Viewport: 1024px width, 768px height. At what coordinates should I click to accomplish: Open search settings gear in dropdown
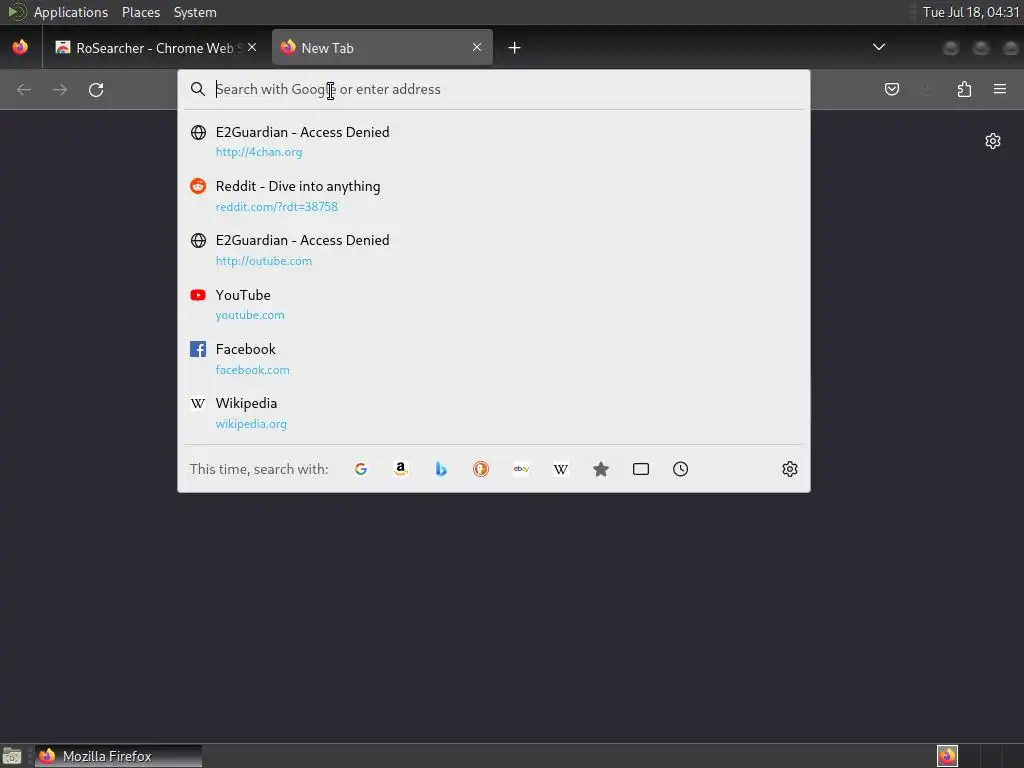[x=790, y=469]
